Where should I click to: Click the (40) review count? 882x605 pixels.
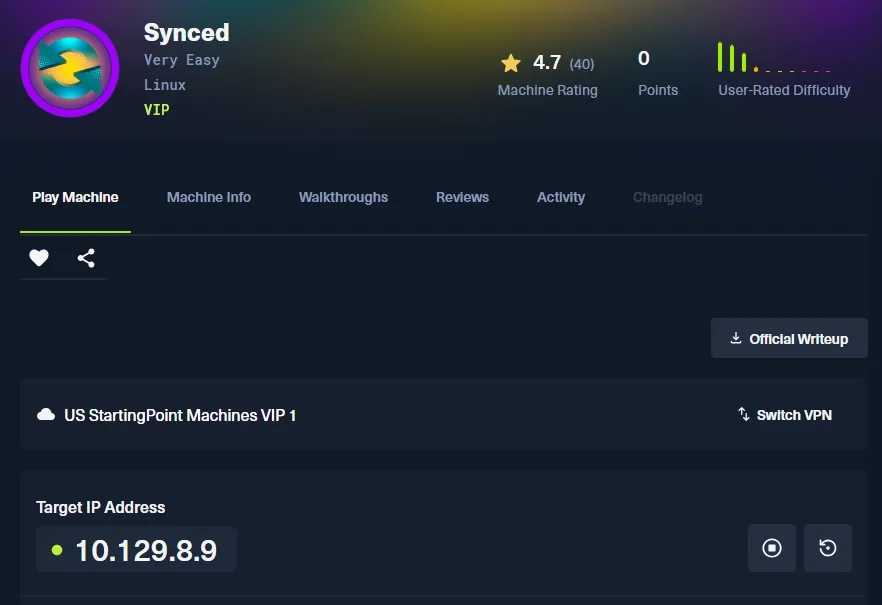[582, 64]
